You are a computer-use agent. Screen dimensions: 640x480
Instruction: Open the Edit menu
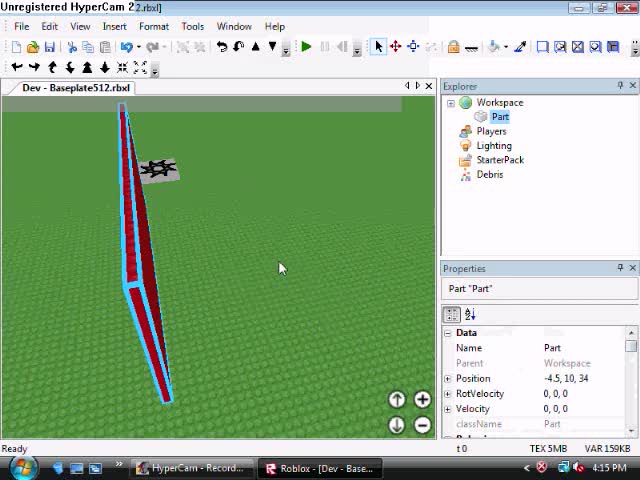coord(49,27)
